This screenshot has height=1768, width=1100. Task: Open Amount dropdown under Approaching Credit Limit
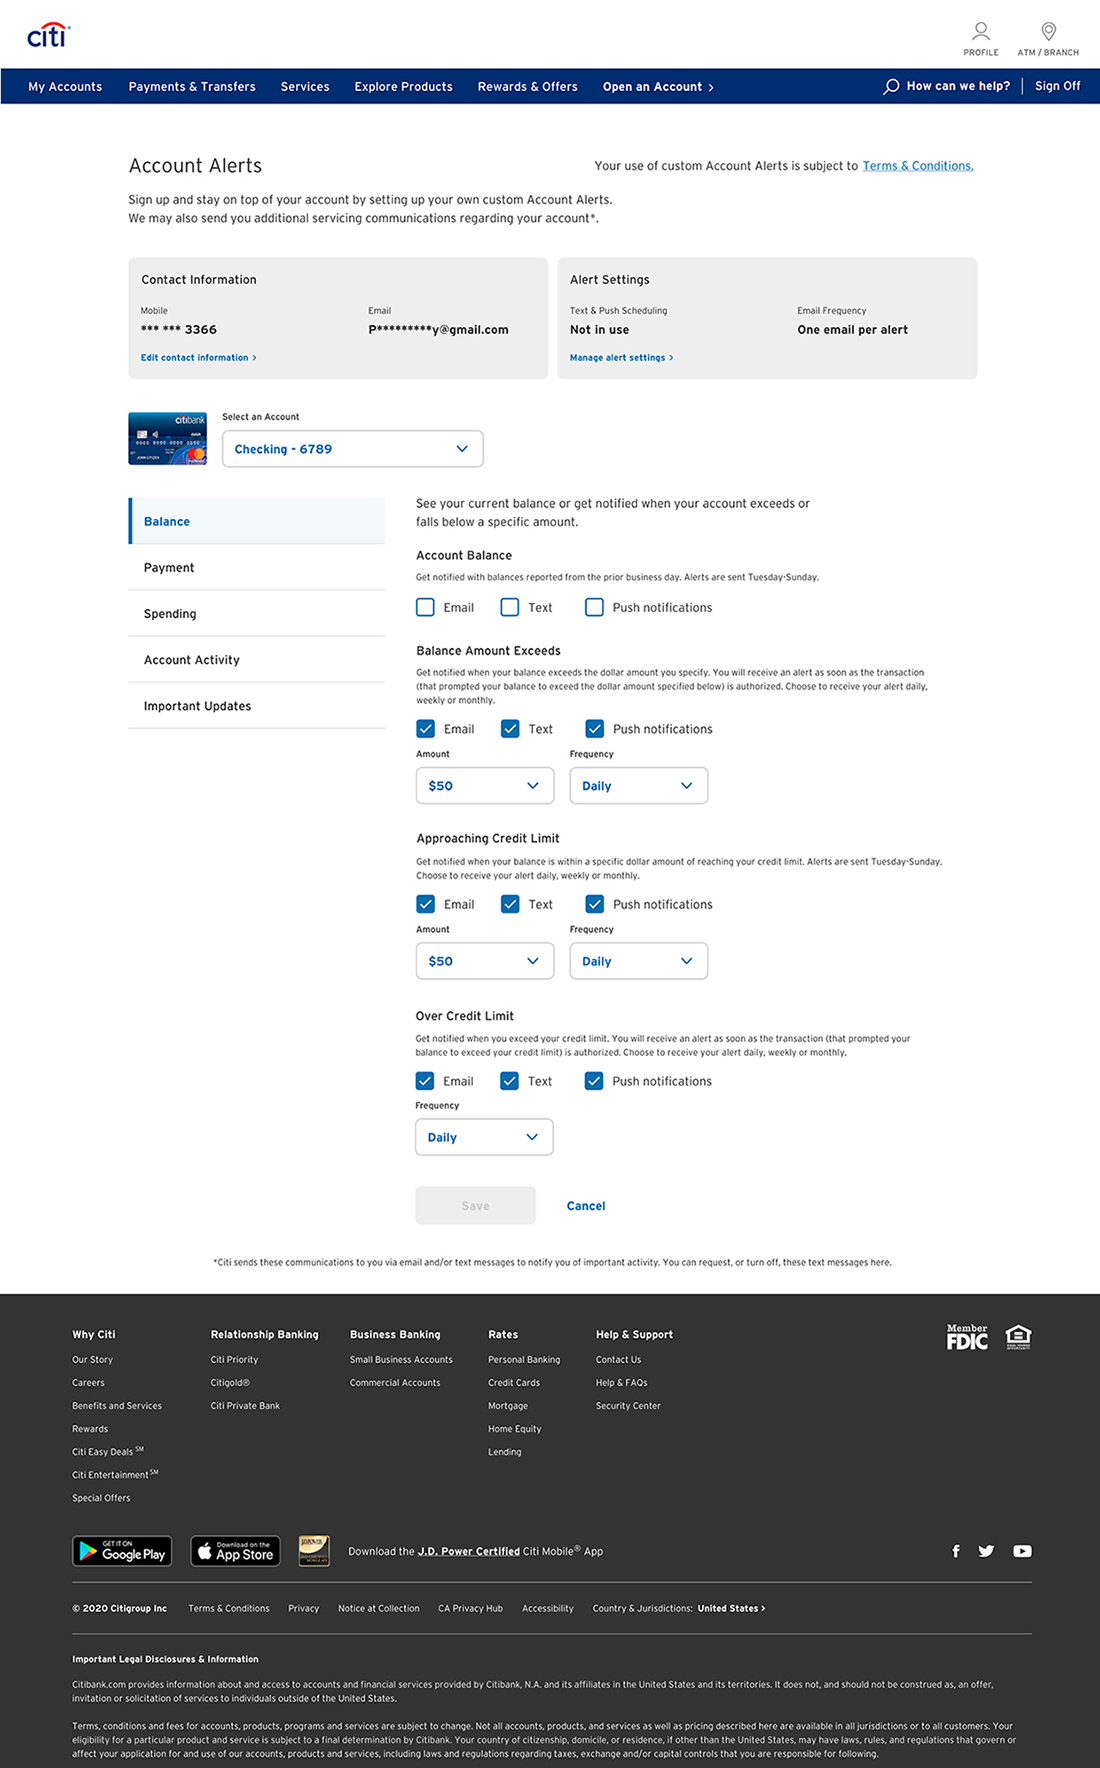(x=485, y=961)
